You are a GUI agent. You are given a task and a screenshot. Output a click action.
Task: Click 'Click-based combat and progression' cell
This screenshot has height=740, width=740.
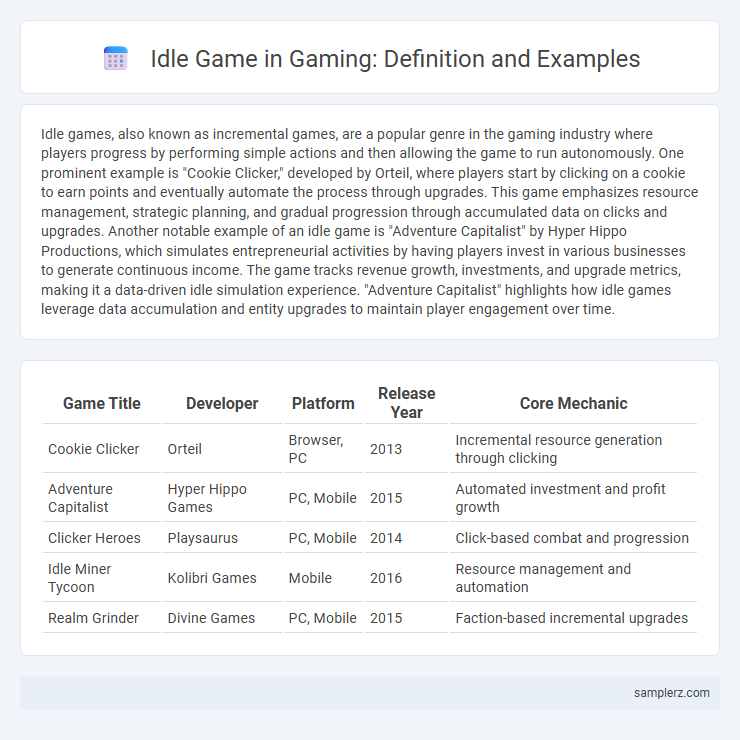(x=572, y=538)
